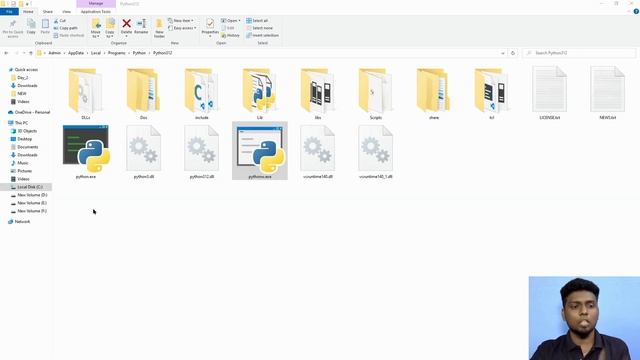
Task: Open the recent locations dropdown arrow
Action: tap(24, 53)
